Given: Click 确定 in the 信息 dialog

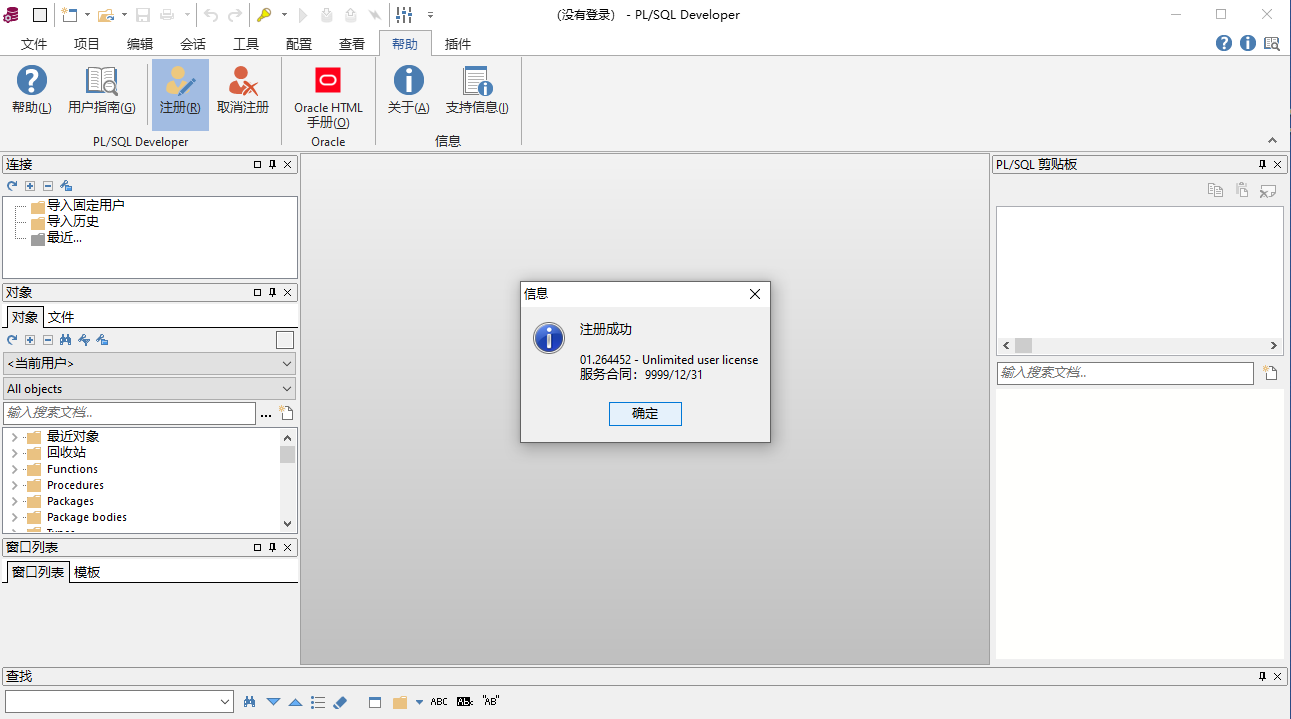Looking at the screenshot, I should [x=645, y=414].
